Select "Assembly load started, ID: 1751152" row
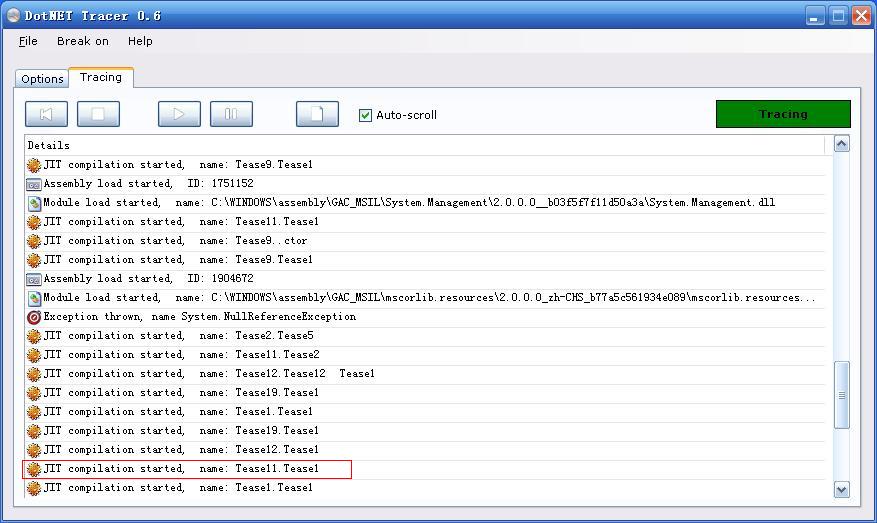The height and width of the screenshot is (523, 877). (x=425, y=183)
